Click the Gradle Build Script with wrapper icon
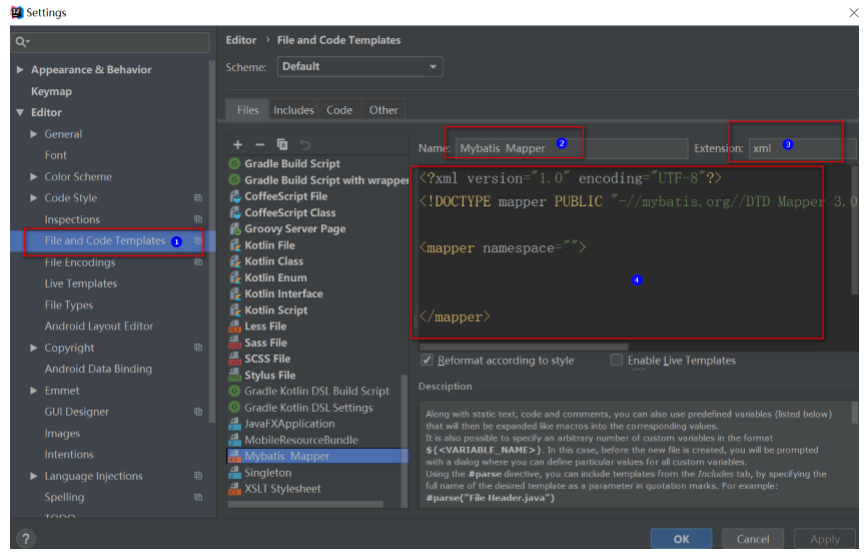Screen dimensions: 868x555 [235, 180]
